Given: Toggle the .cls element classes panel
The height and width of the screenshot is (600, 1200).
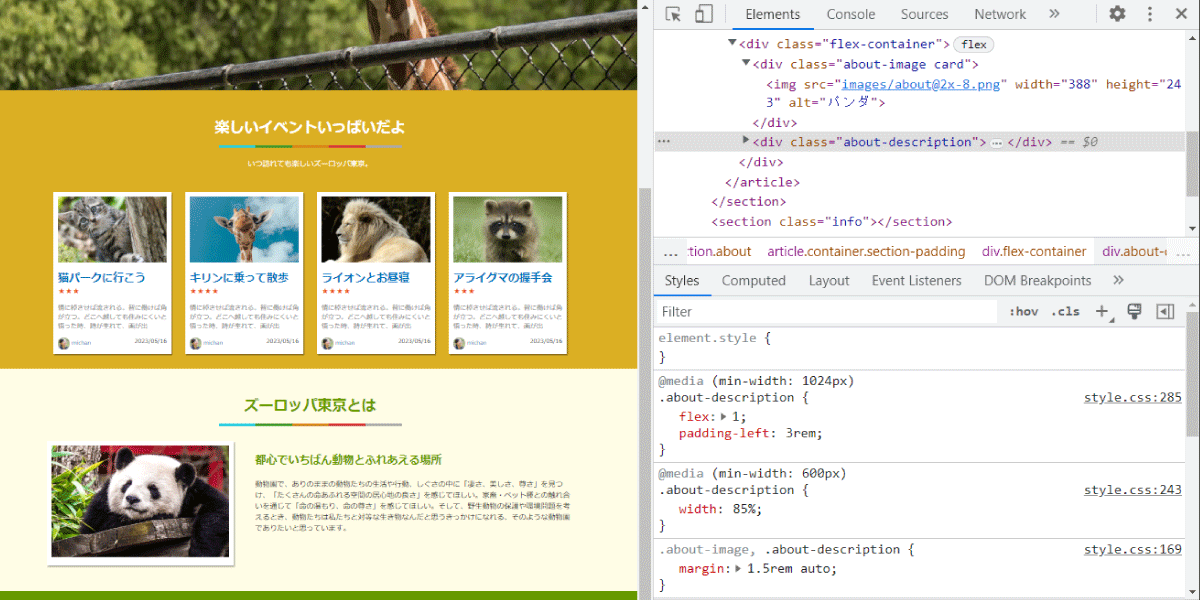Looking at the screenshot, I should pos(1065,312).
